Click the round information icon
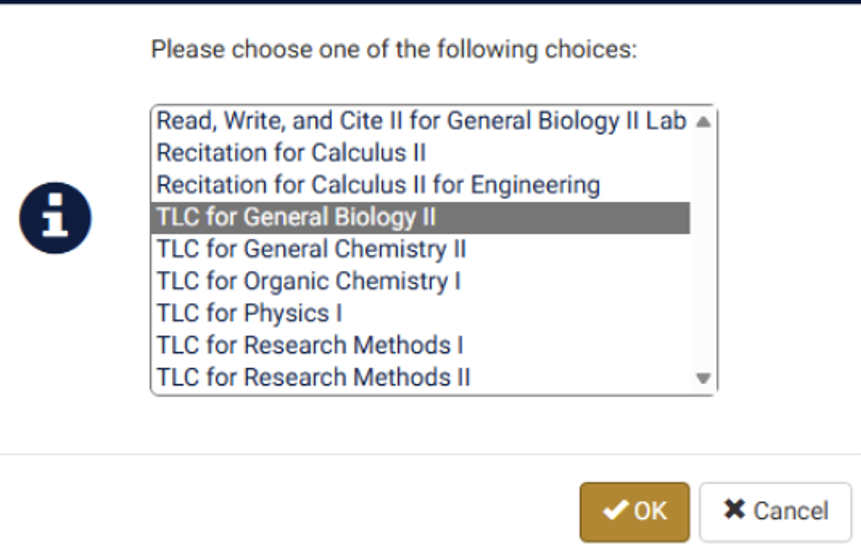The width and height of the screenshot is (861, 549). point(56,218)
